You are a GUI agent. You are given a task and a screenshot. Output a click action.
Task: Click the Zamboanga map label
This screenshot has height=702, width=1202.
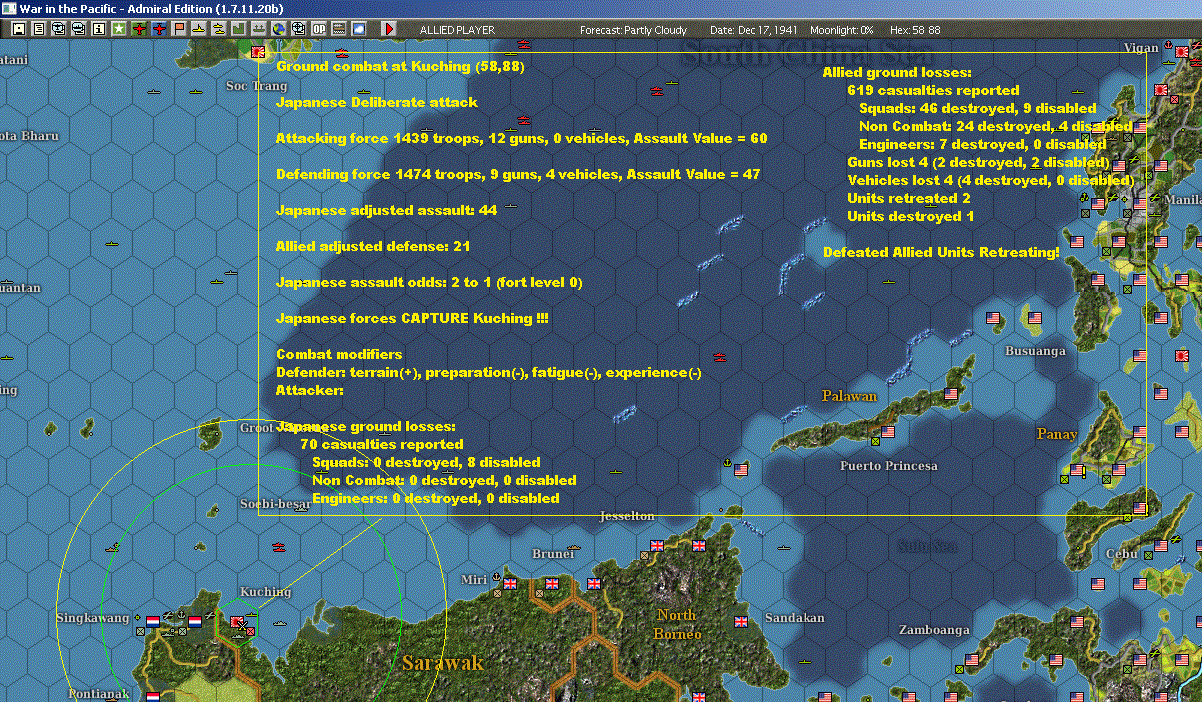(934, 630)
